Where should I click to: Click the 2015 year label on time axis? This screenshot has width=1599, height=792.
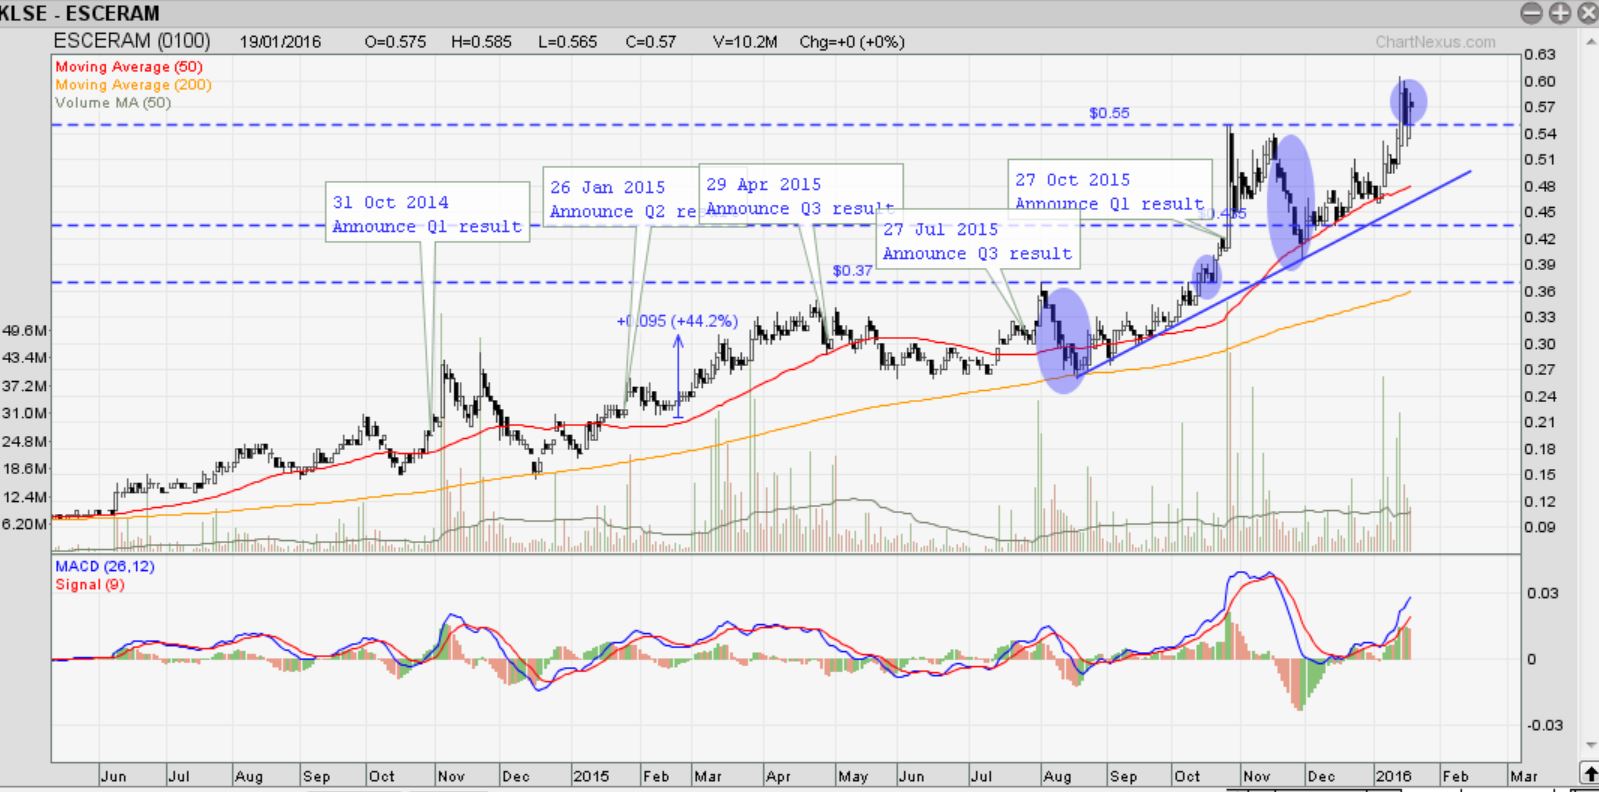(591, 776)
